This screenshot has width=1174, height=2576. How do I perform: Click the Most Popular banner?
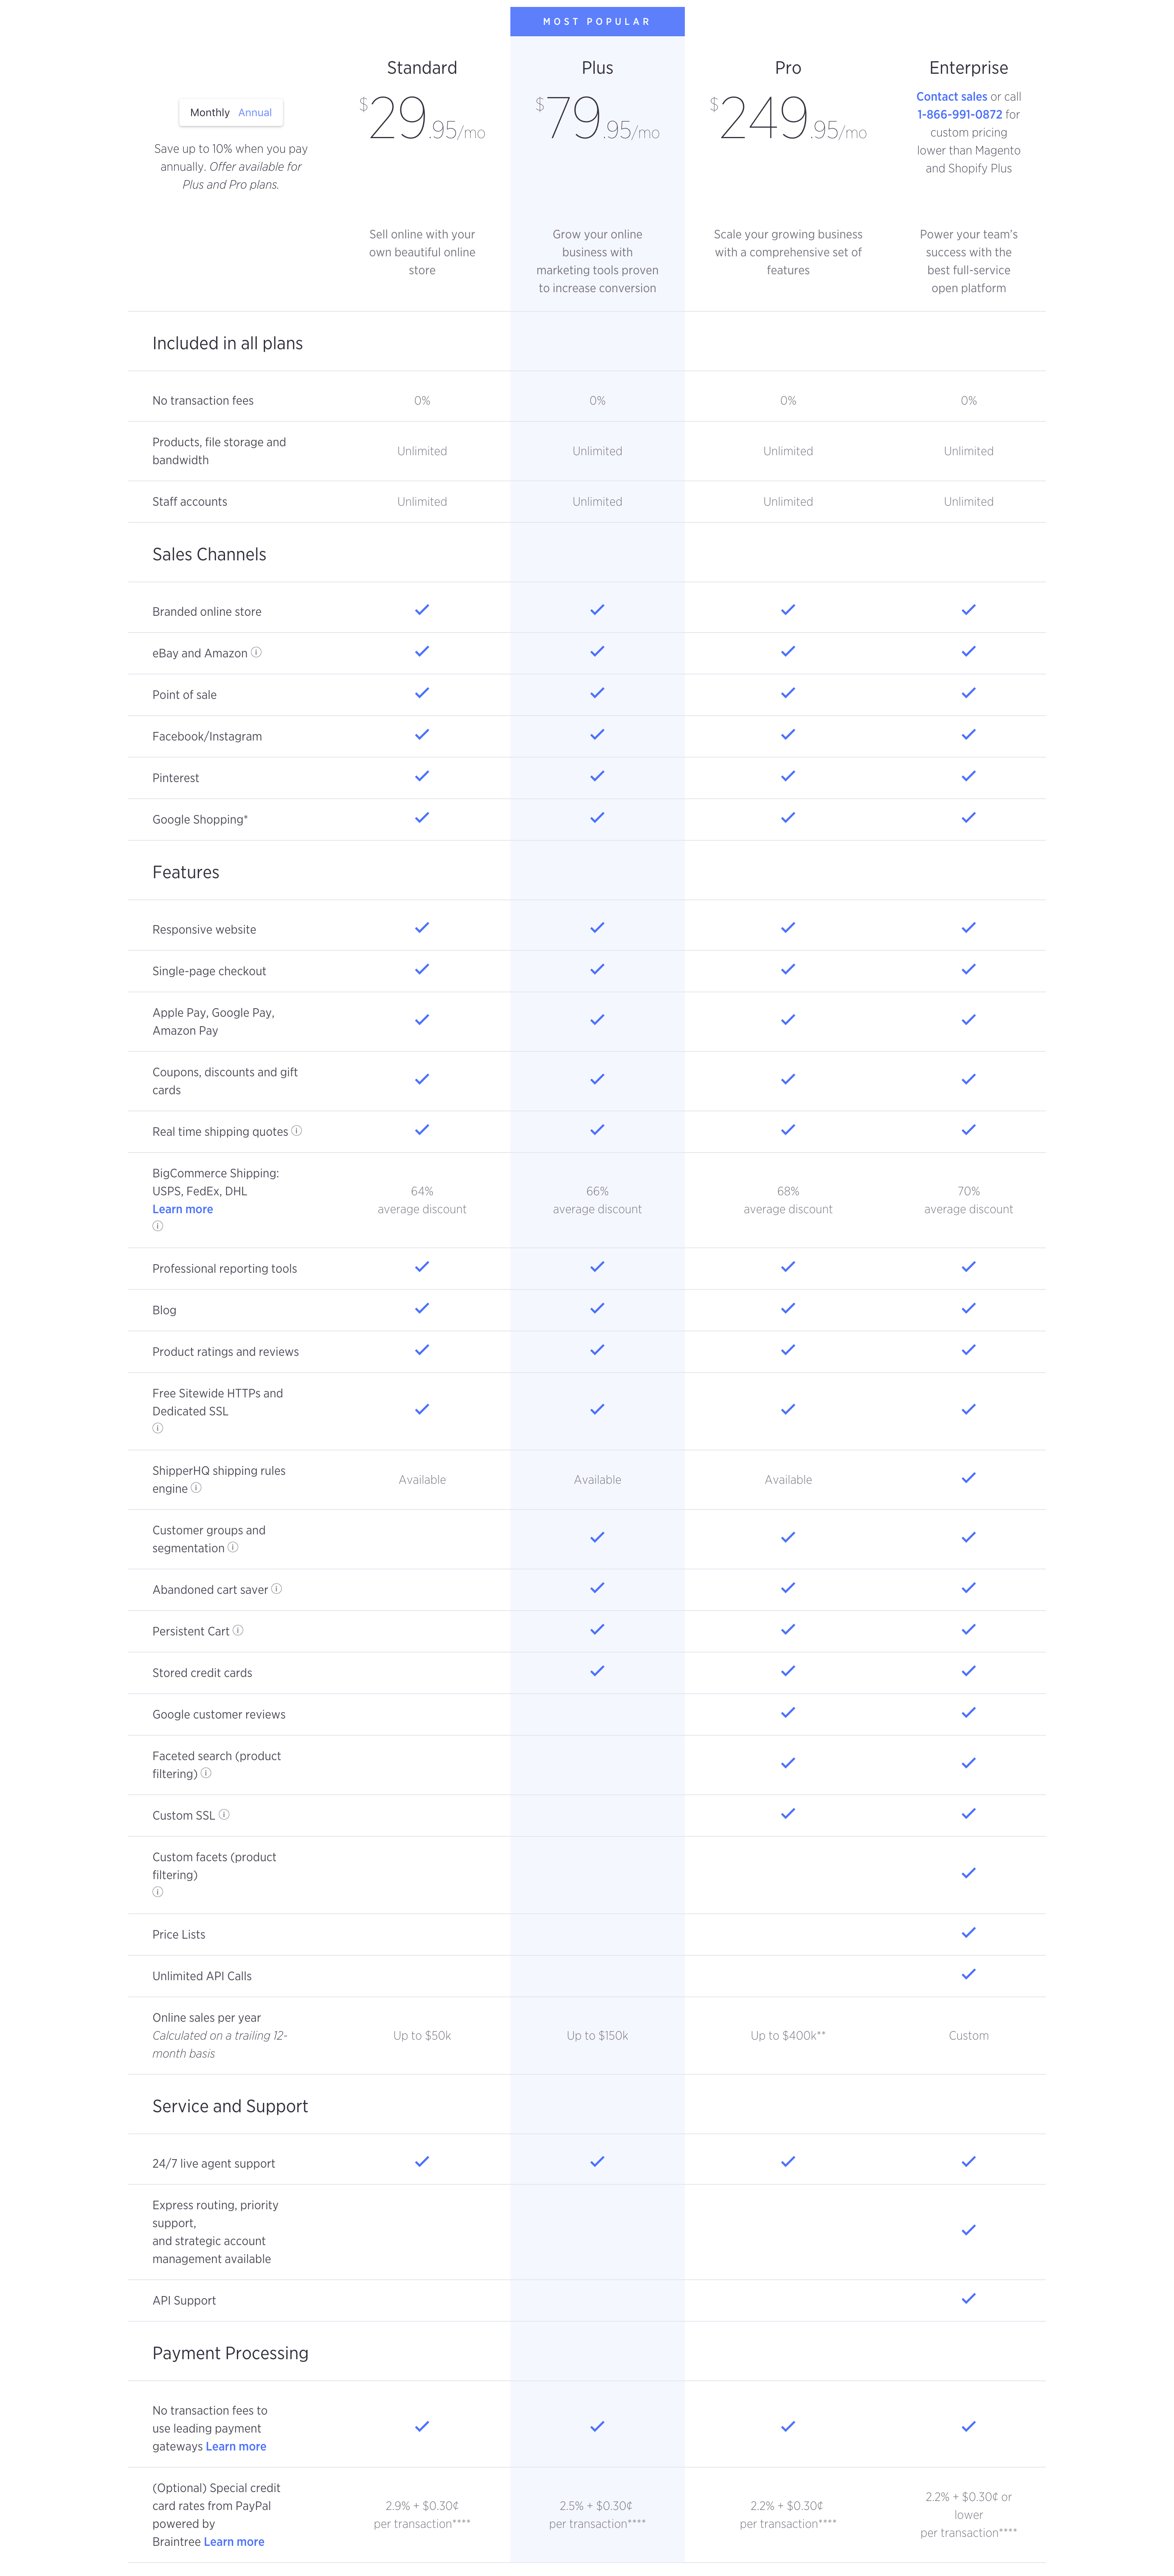pos(597,21)
